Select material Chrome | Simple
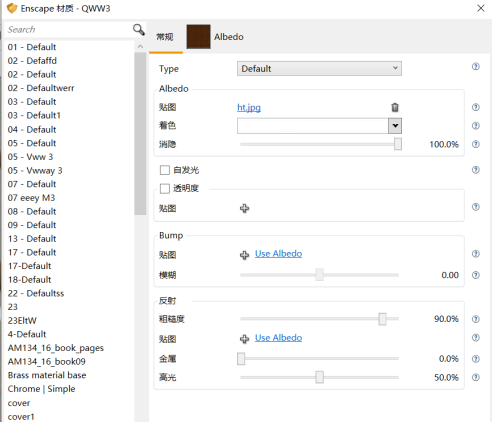Screen dimensions: 492x422 (42, 389)
